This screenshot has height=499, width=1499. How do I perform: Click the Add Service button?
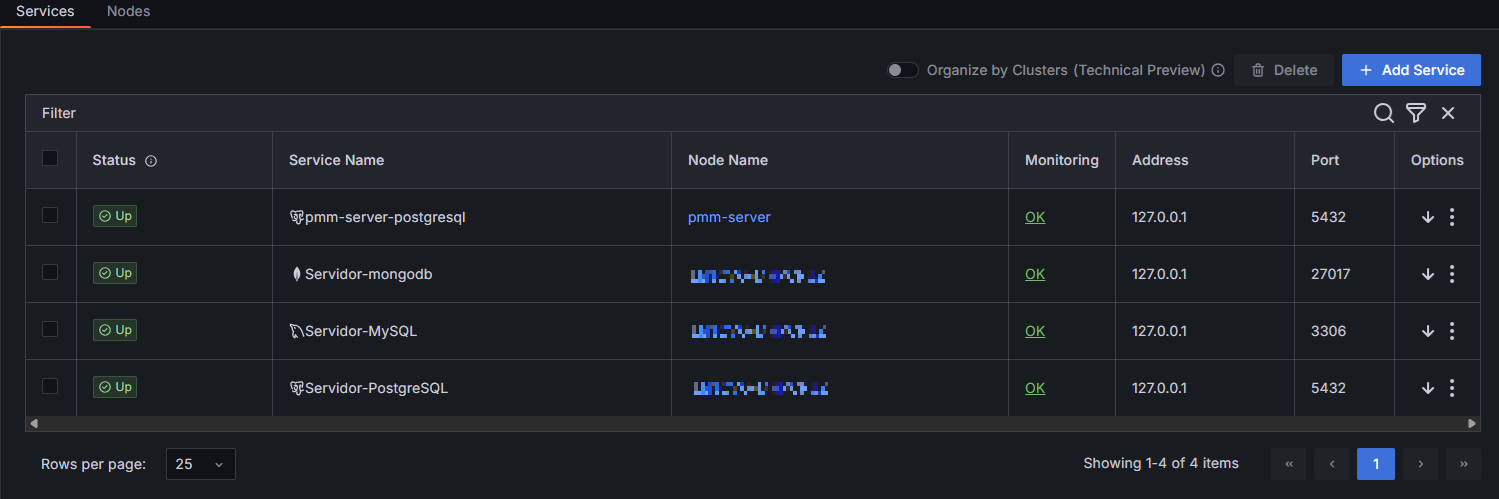tap(1410, 70)
